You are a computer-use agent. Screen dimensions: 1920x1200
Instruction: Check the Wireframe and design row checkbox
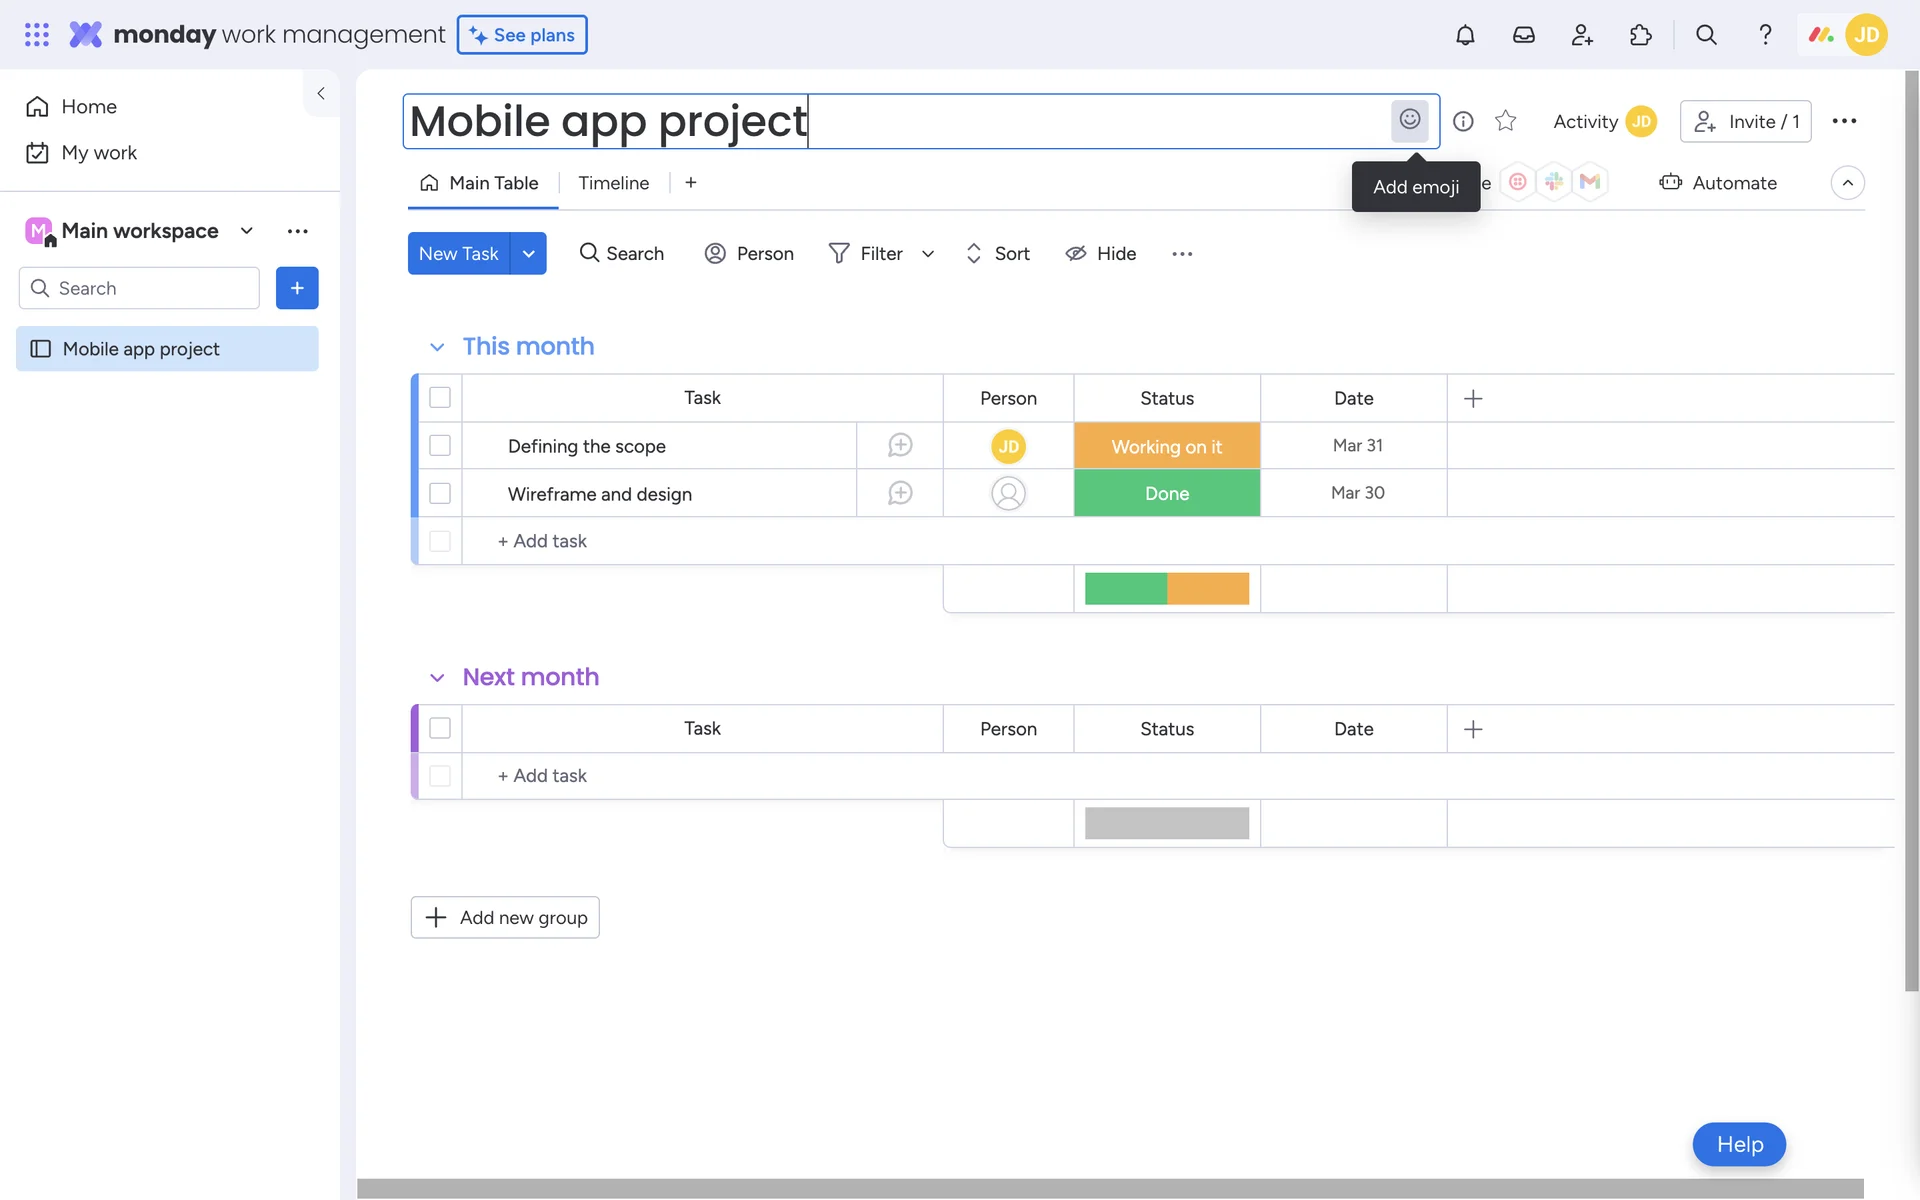[x=440, y=494]
